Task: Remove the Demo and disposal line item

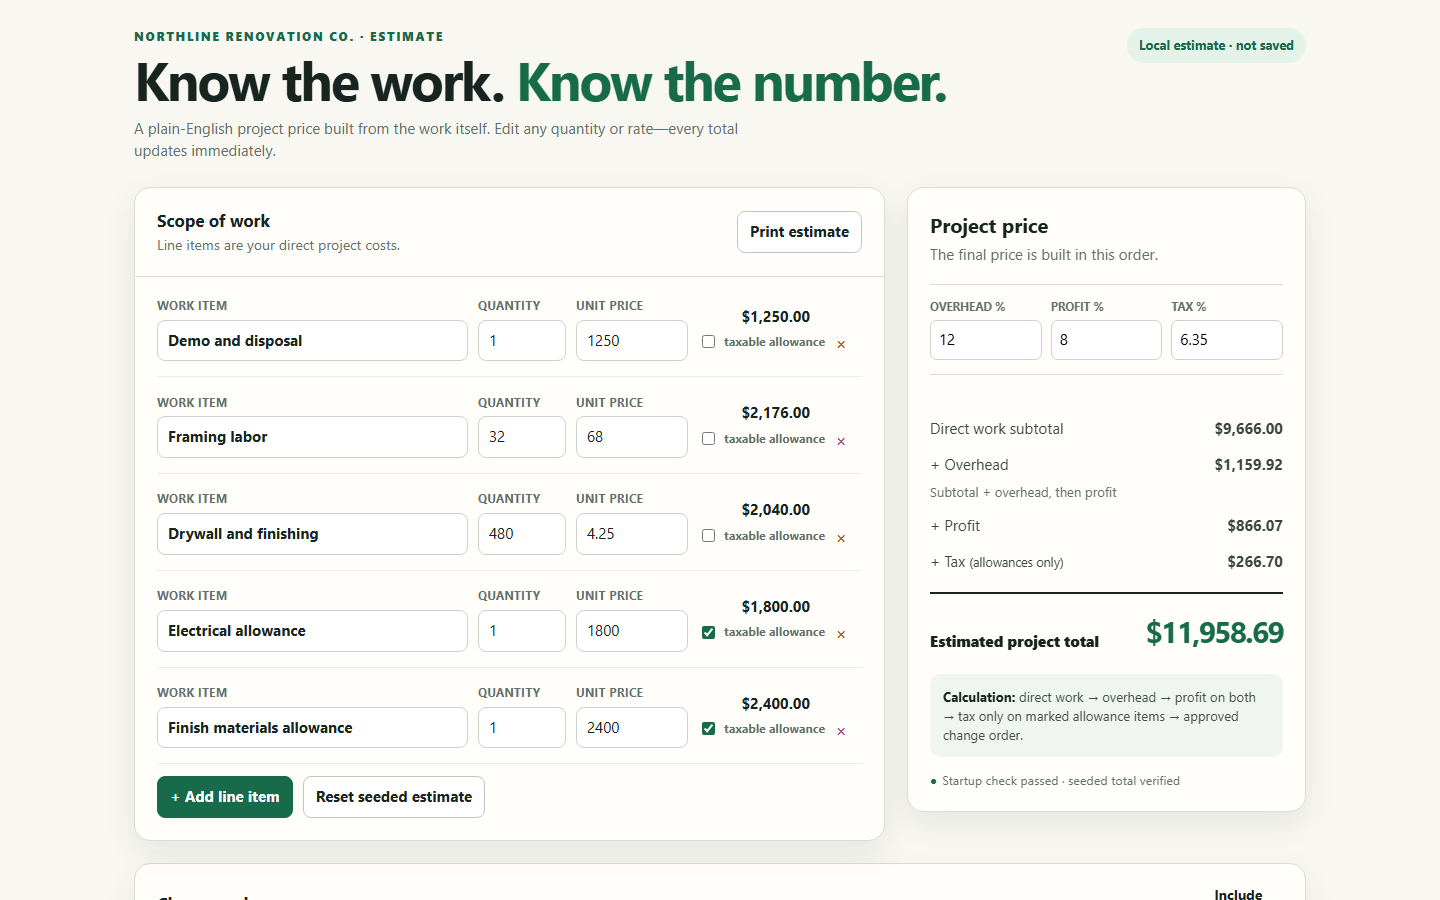Action: pyautogui.click(x=841, y=344)
